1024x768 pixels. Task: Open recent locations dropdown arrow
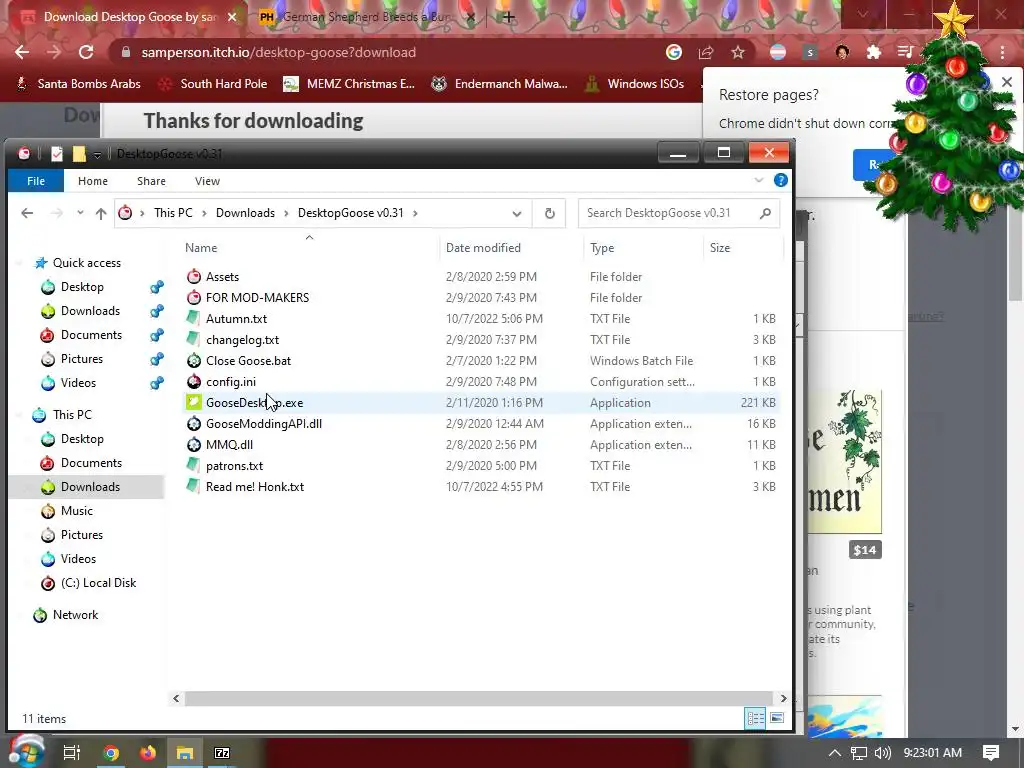[80, 213]
